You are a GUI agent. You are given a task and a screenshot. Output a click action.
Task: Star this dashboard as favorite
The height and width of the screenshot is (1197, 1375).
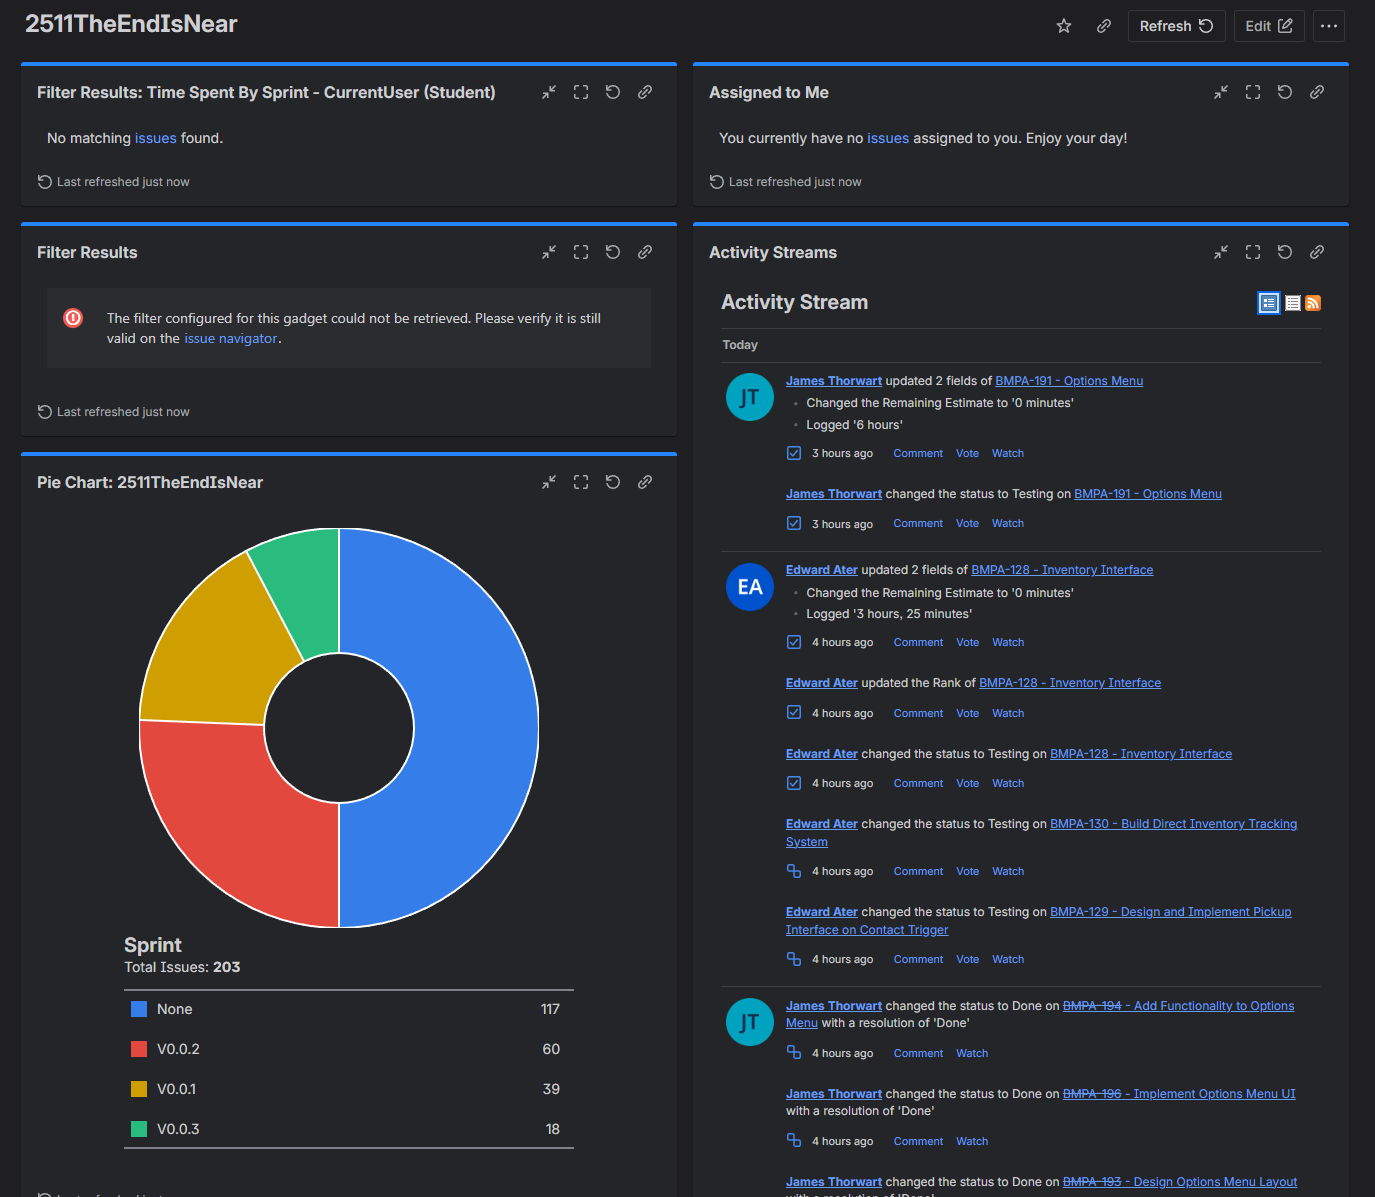(1064, 26)
